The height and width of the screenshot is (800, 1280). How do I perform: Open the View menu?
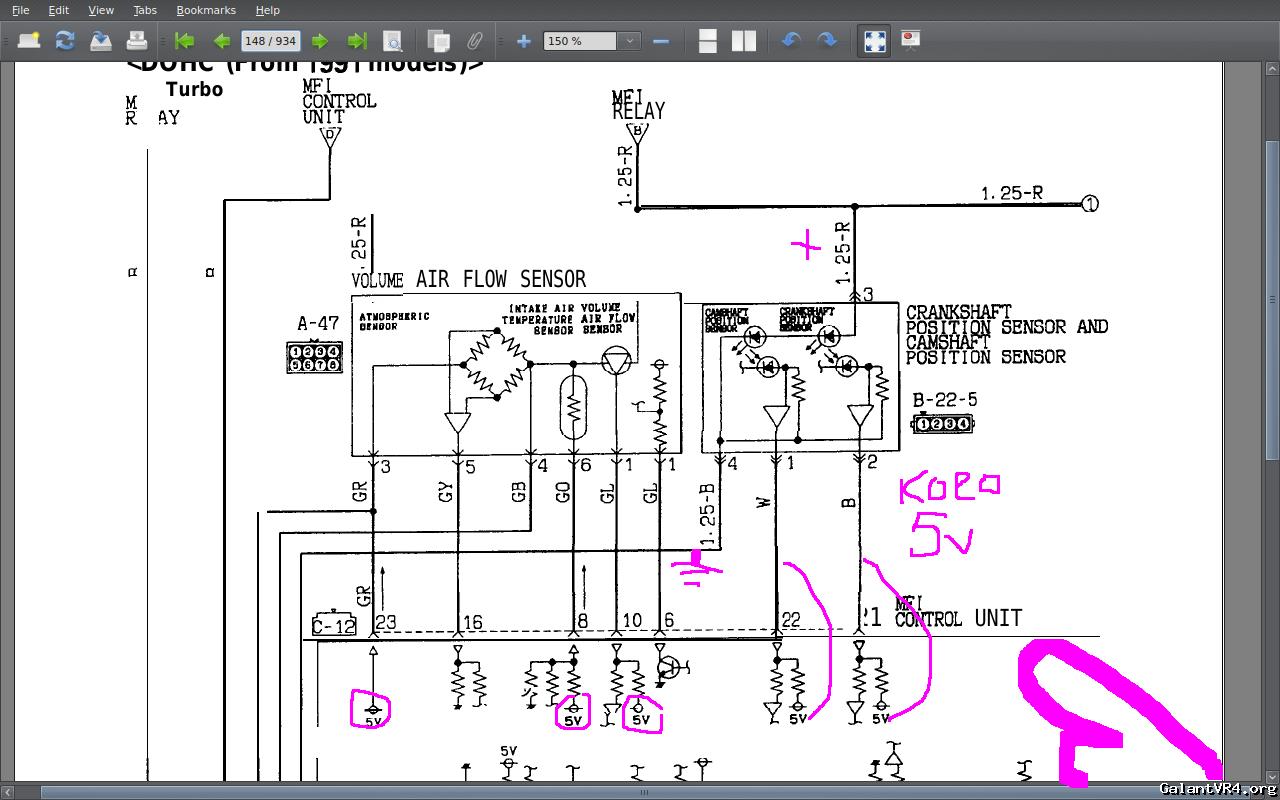(101, 10)
